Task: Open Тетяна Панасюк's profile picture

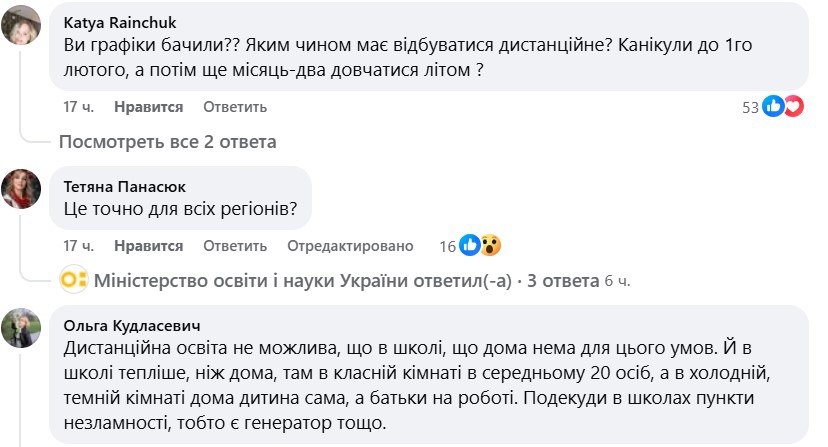Action: click(20, 189)
